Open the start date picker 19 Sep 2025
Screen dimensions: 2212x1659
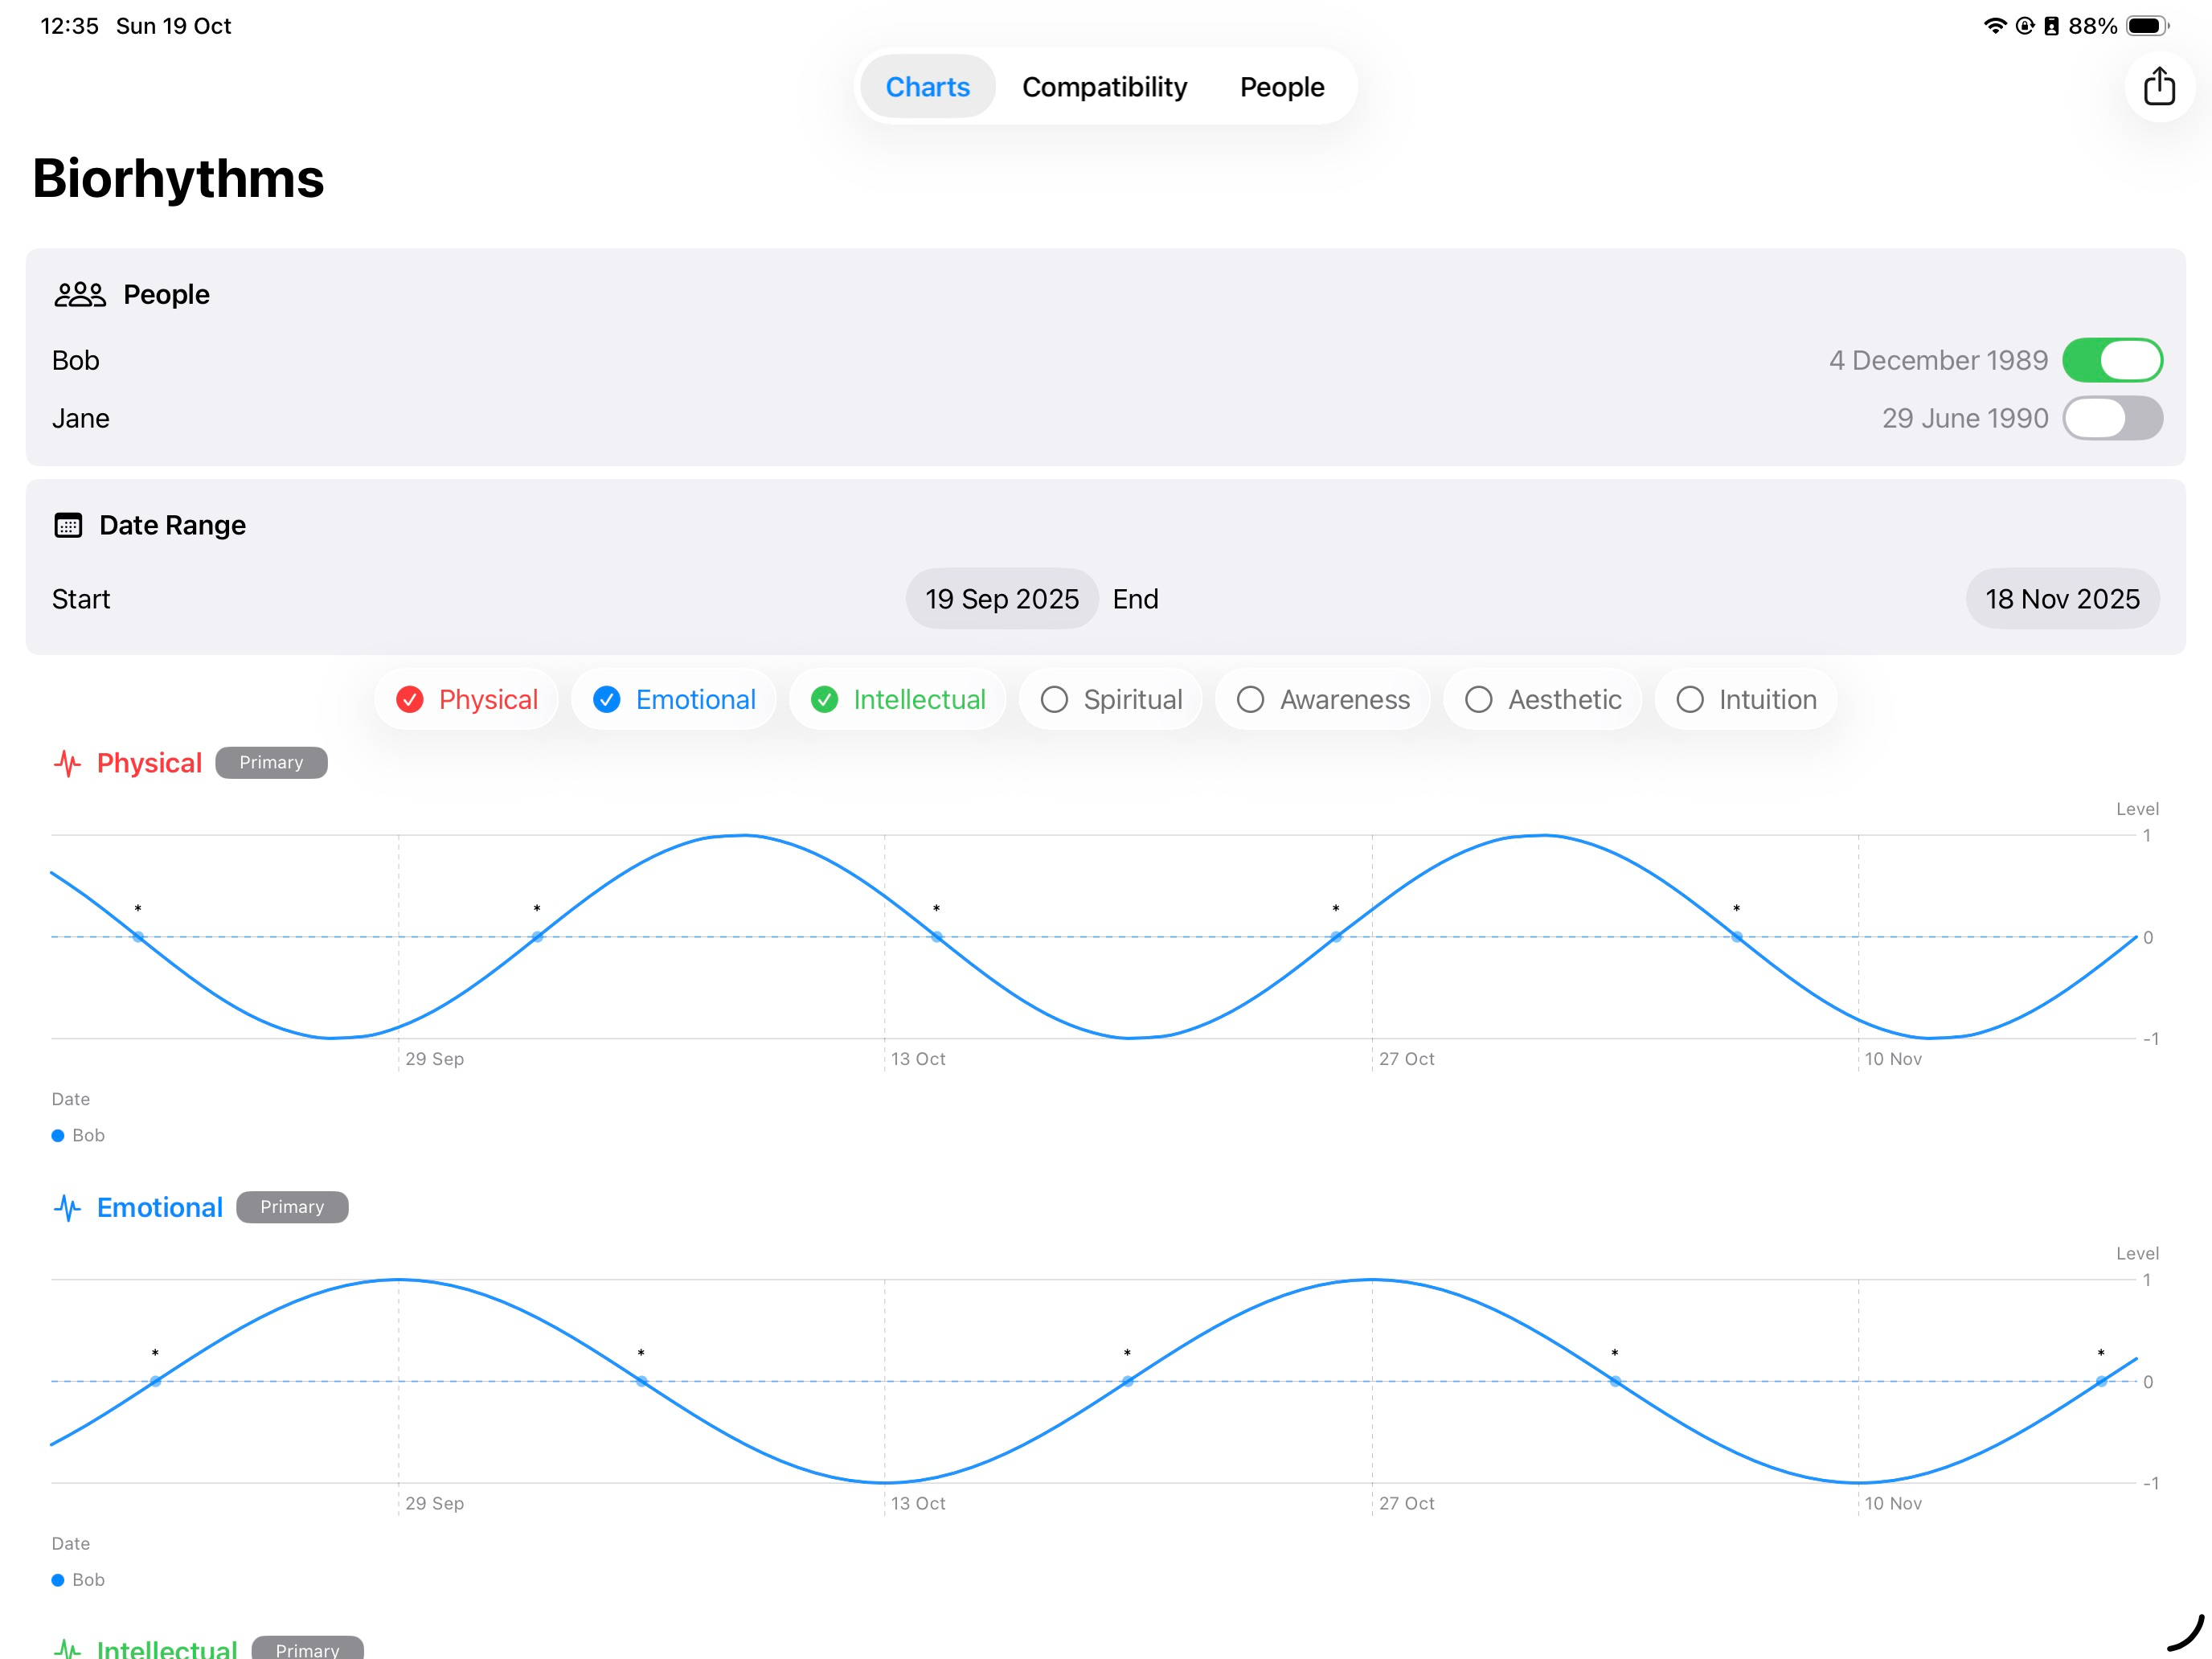pos(1002,598)
